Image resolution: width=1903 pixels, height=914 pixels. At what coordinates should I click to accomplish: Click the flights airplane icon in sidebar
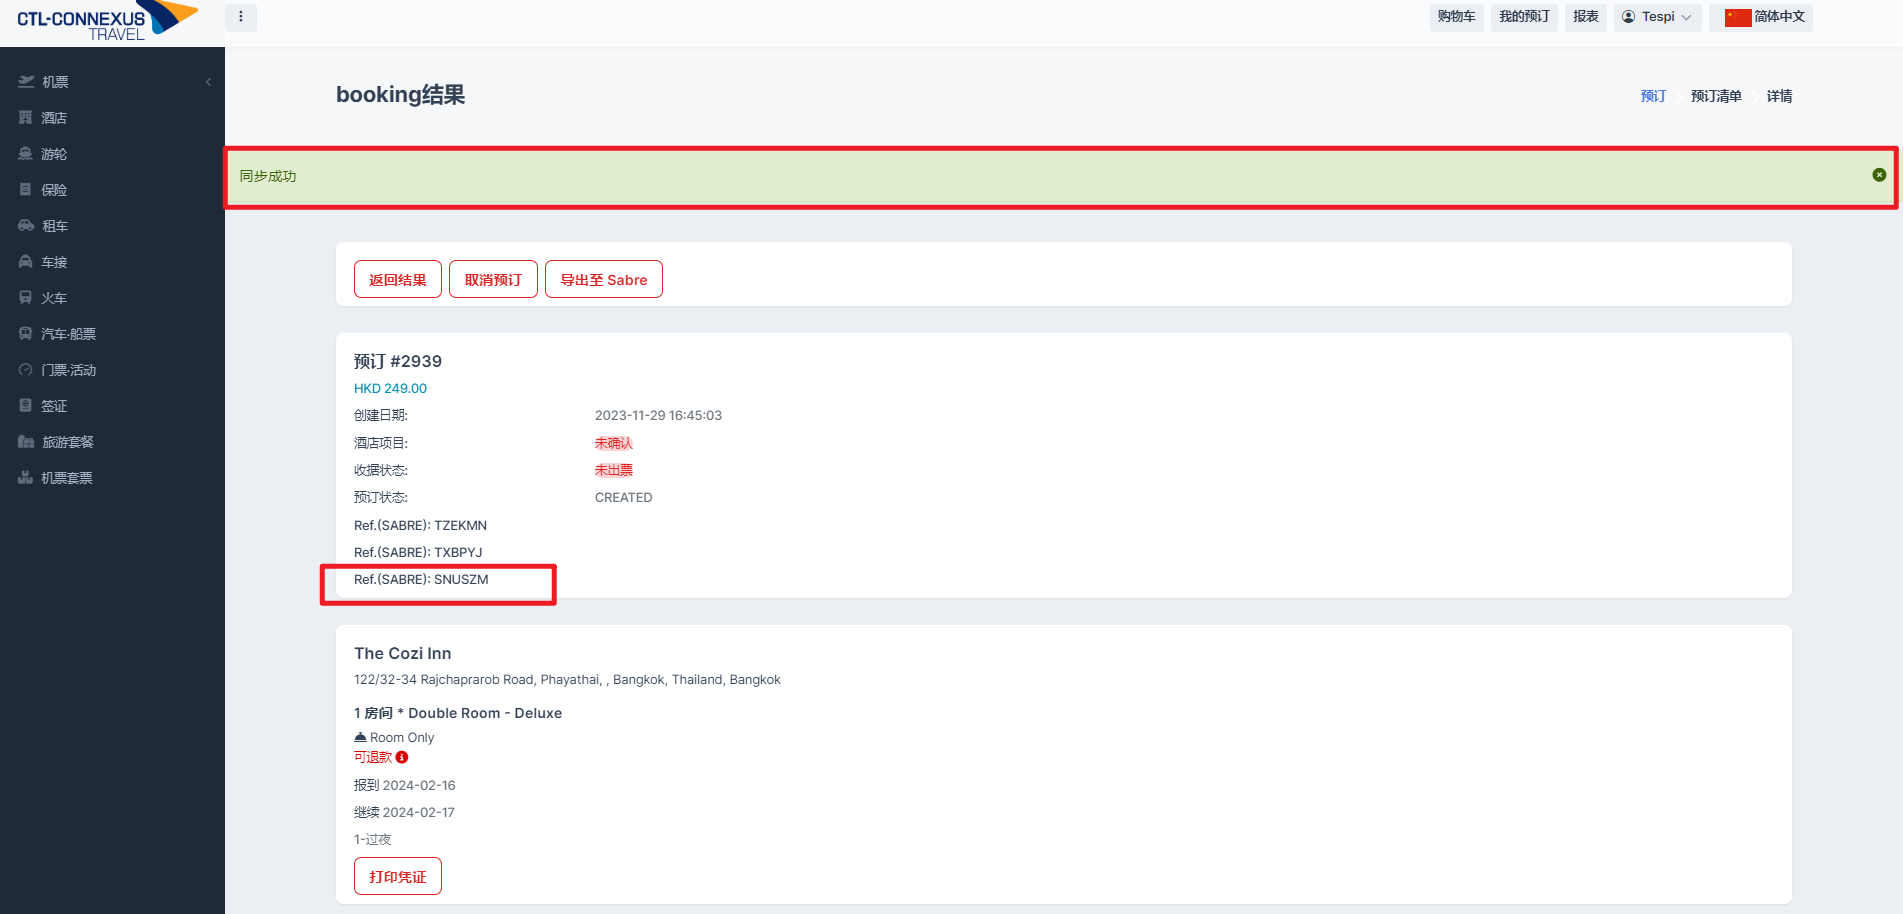[x=26, y=82]
